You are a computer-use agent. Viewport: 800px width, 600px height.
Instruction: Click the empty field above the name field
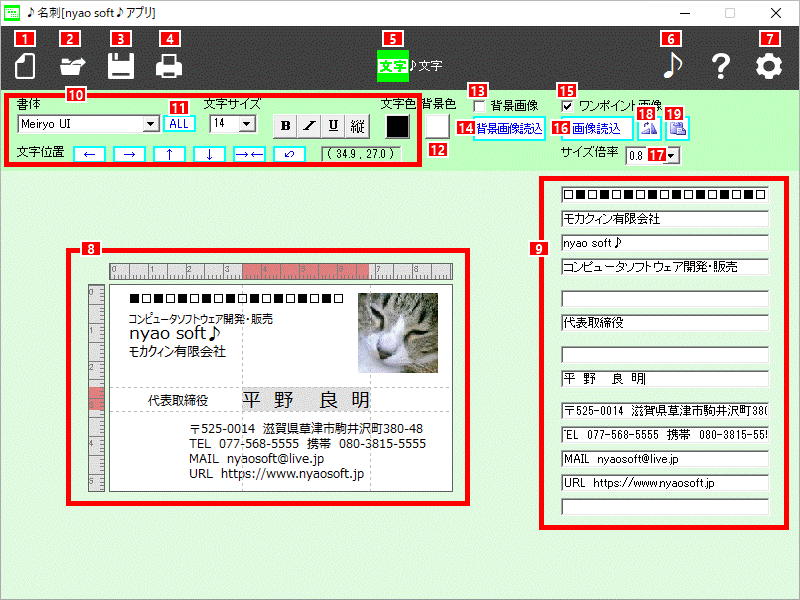(665, 355)
